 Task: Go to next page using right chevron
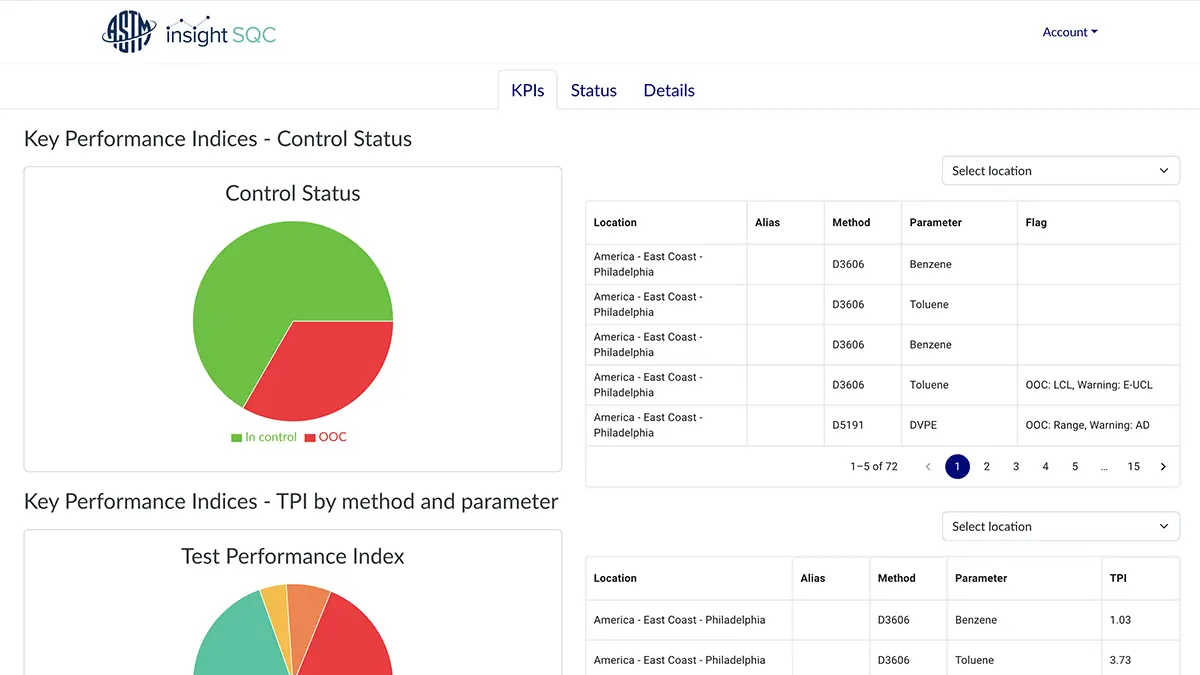(1163, 467)
